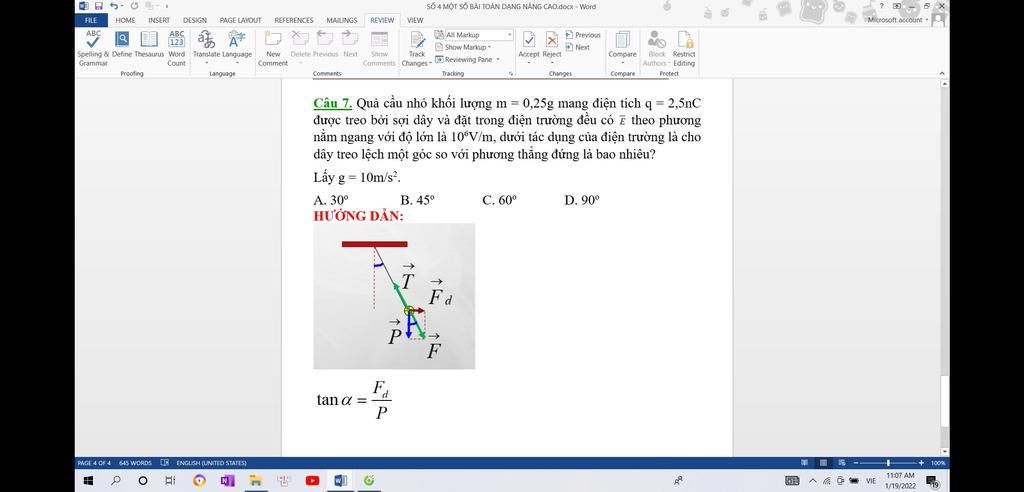Show hidden system tray icons
Image resolution: width=1024 pixels, height=492 pixels.
click(812, 481)
